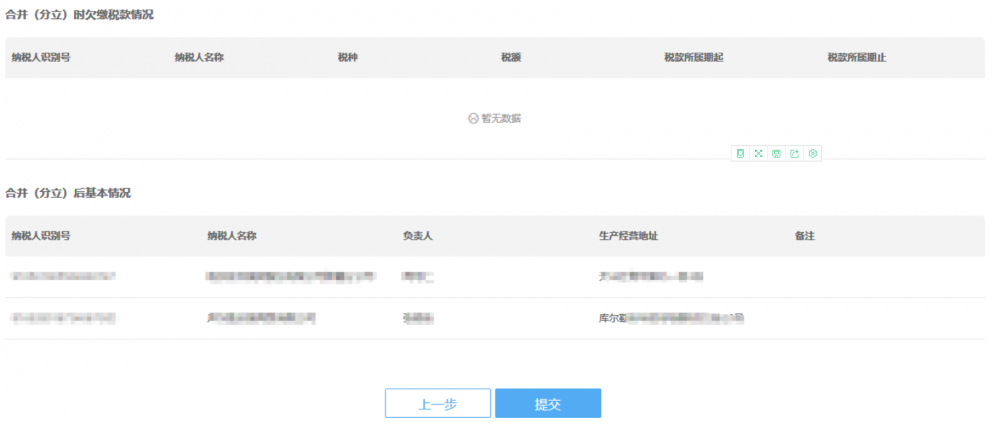Click the 生产经营地址 column header
This screenshot has width=1000, height=431.
pos(628,236)
